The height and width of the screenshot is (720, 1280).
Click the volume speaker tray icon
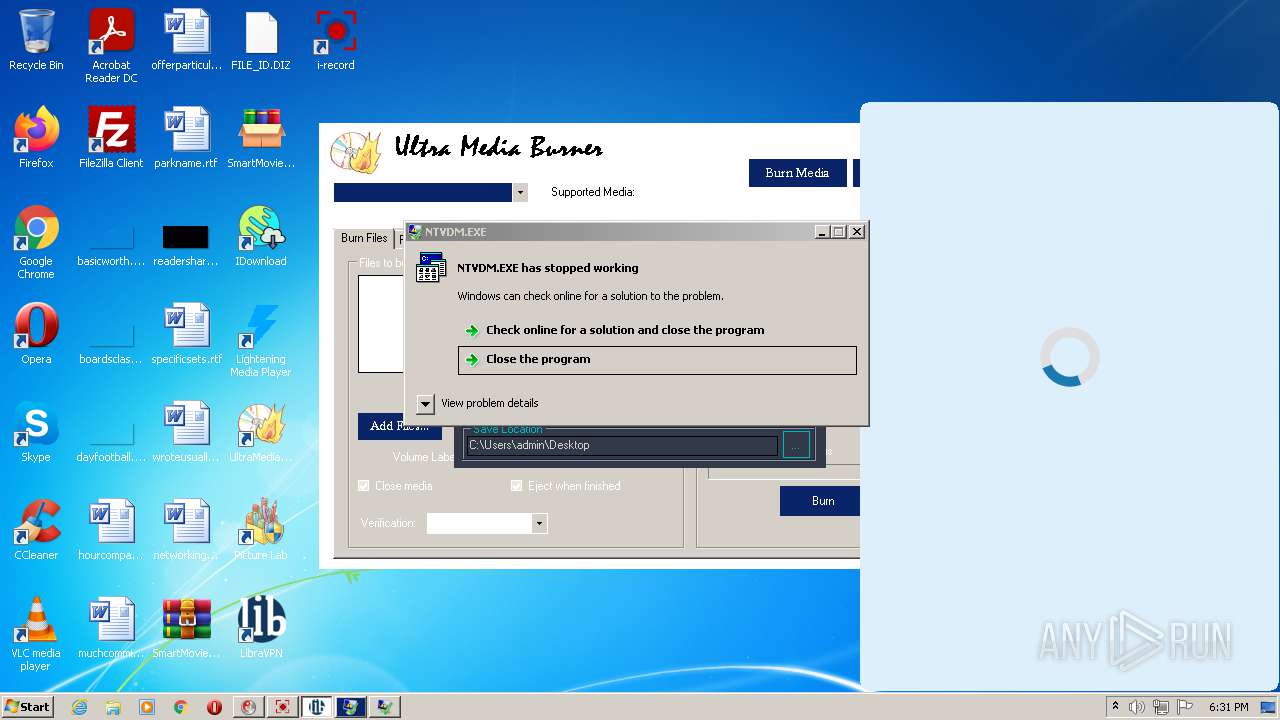pyautogui.click(x=1137, y=707)
